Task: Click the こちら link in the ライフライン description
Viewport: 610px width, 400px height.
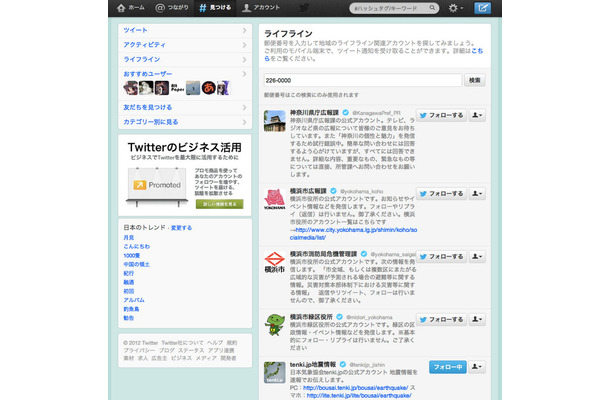Action: coord(477,51)
